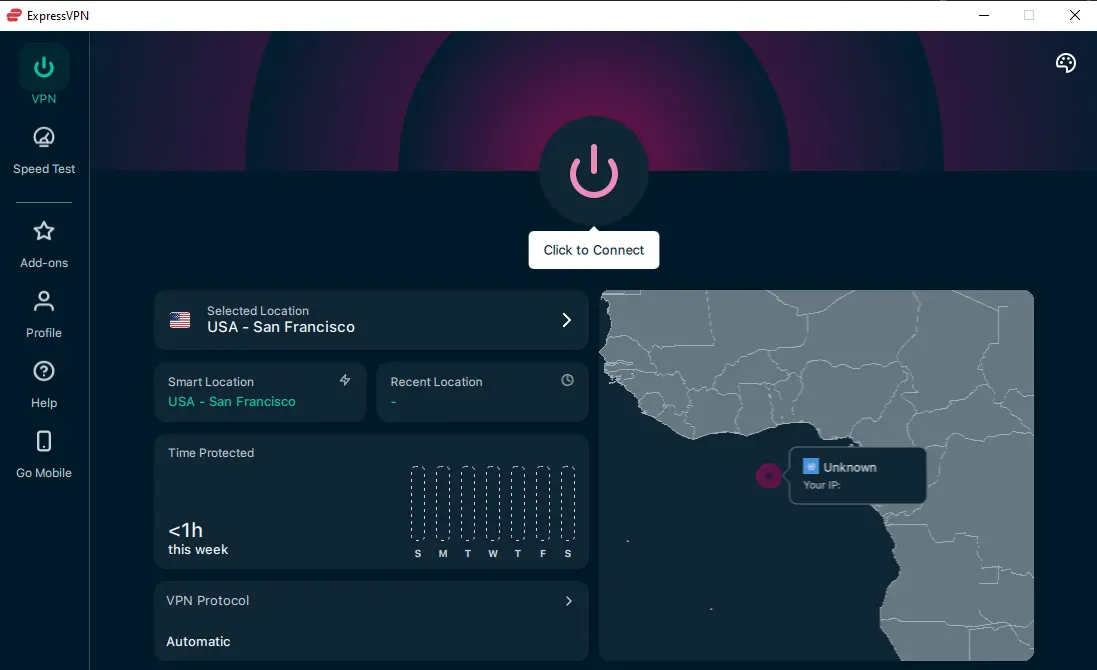1097x670 pixels.
Task: Click the USA flag icon
Action: [180, 320]
